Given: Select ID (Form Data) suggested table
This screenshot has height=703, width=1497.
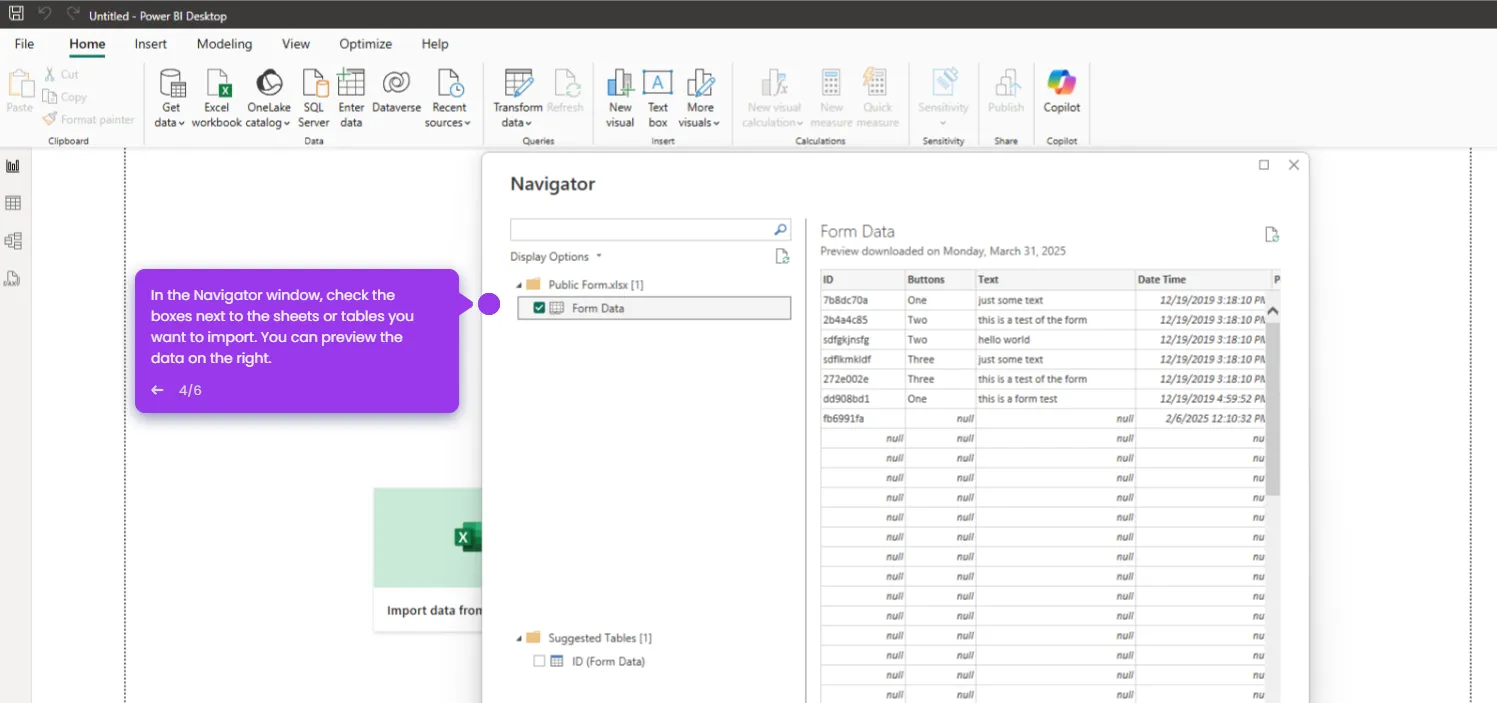Looking at the screenshot, I should click(x=608, y=661).
